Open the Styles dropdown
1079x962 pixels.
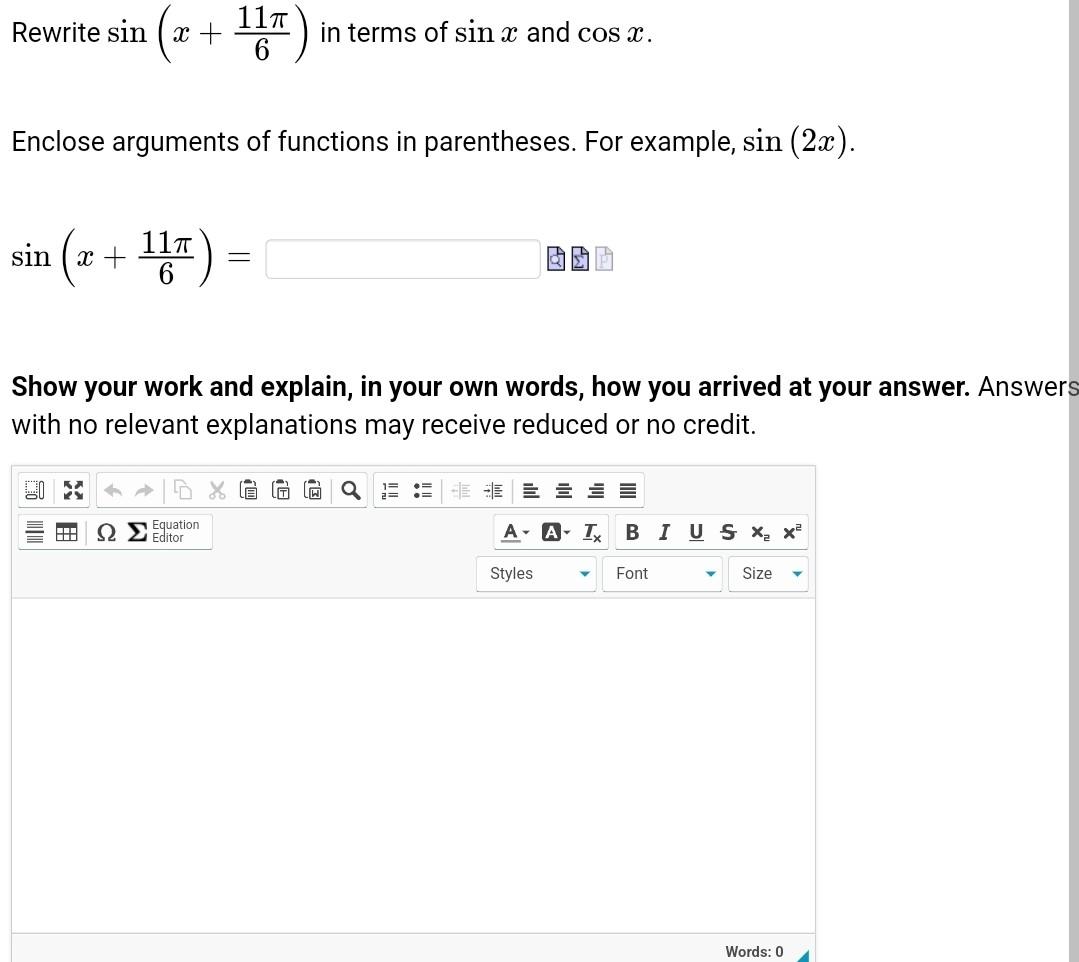(536, 573)
